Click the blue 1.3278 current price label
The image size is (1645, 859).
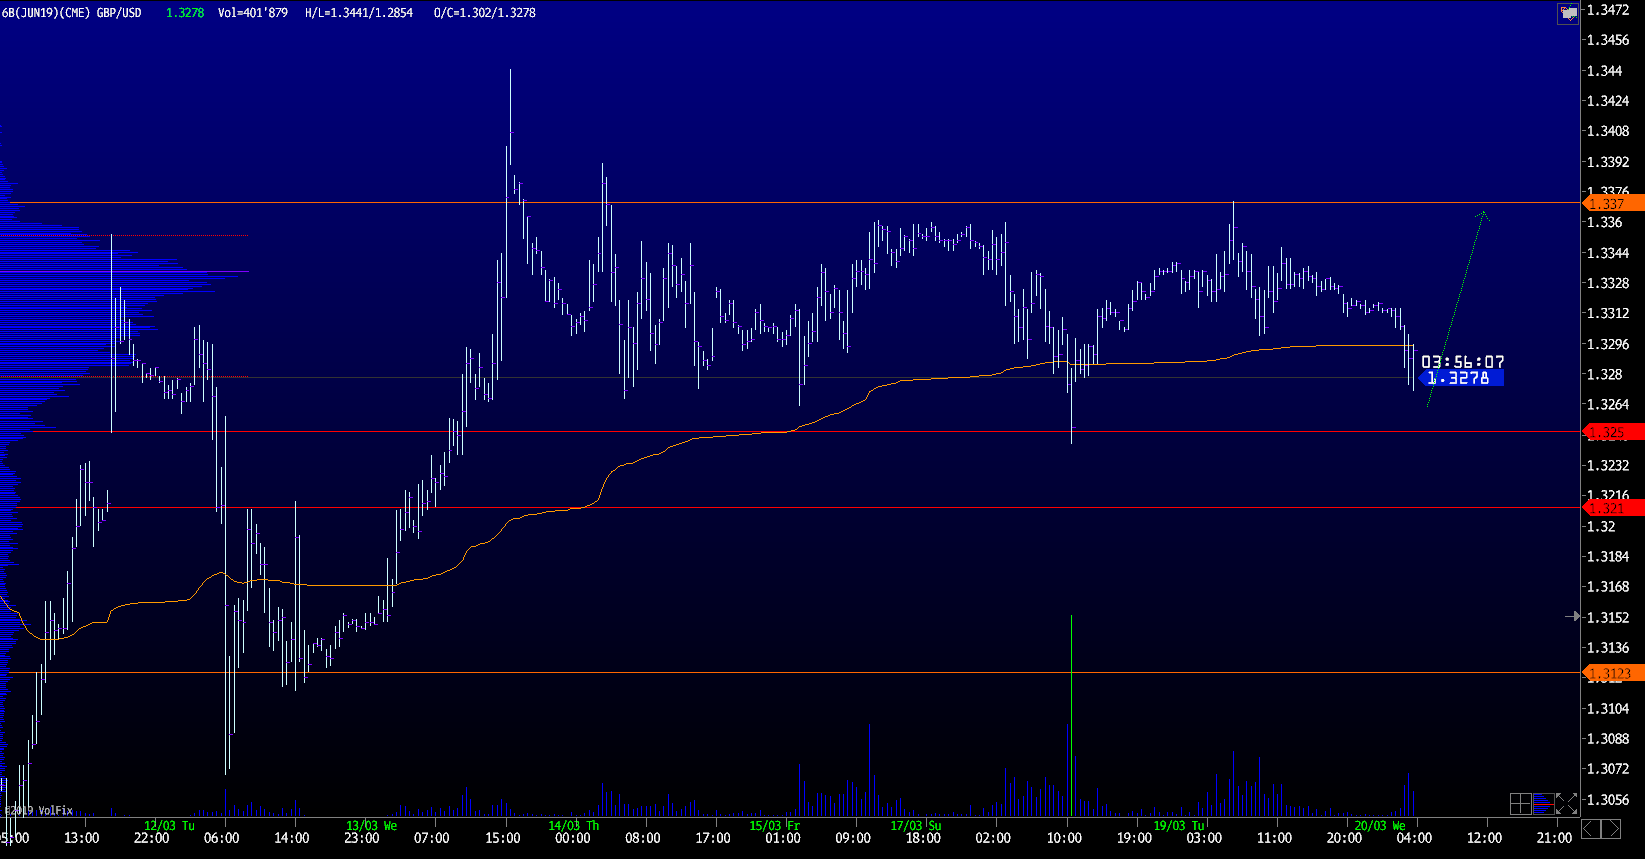pyautogui.click(x=1459, y=378)
